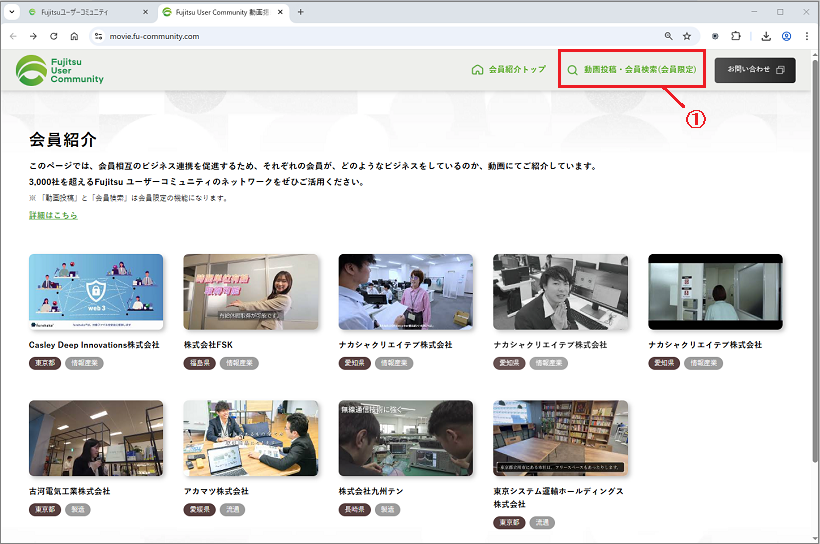The width and height of the screenshot is (820, 544).
Task: Open the Chrome three-dot menu
Action: click(807, 36)
